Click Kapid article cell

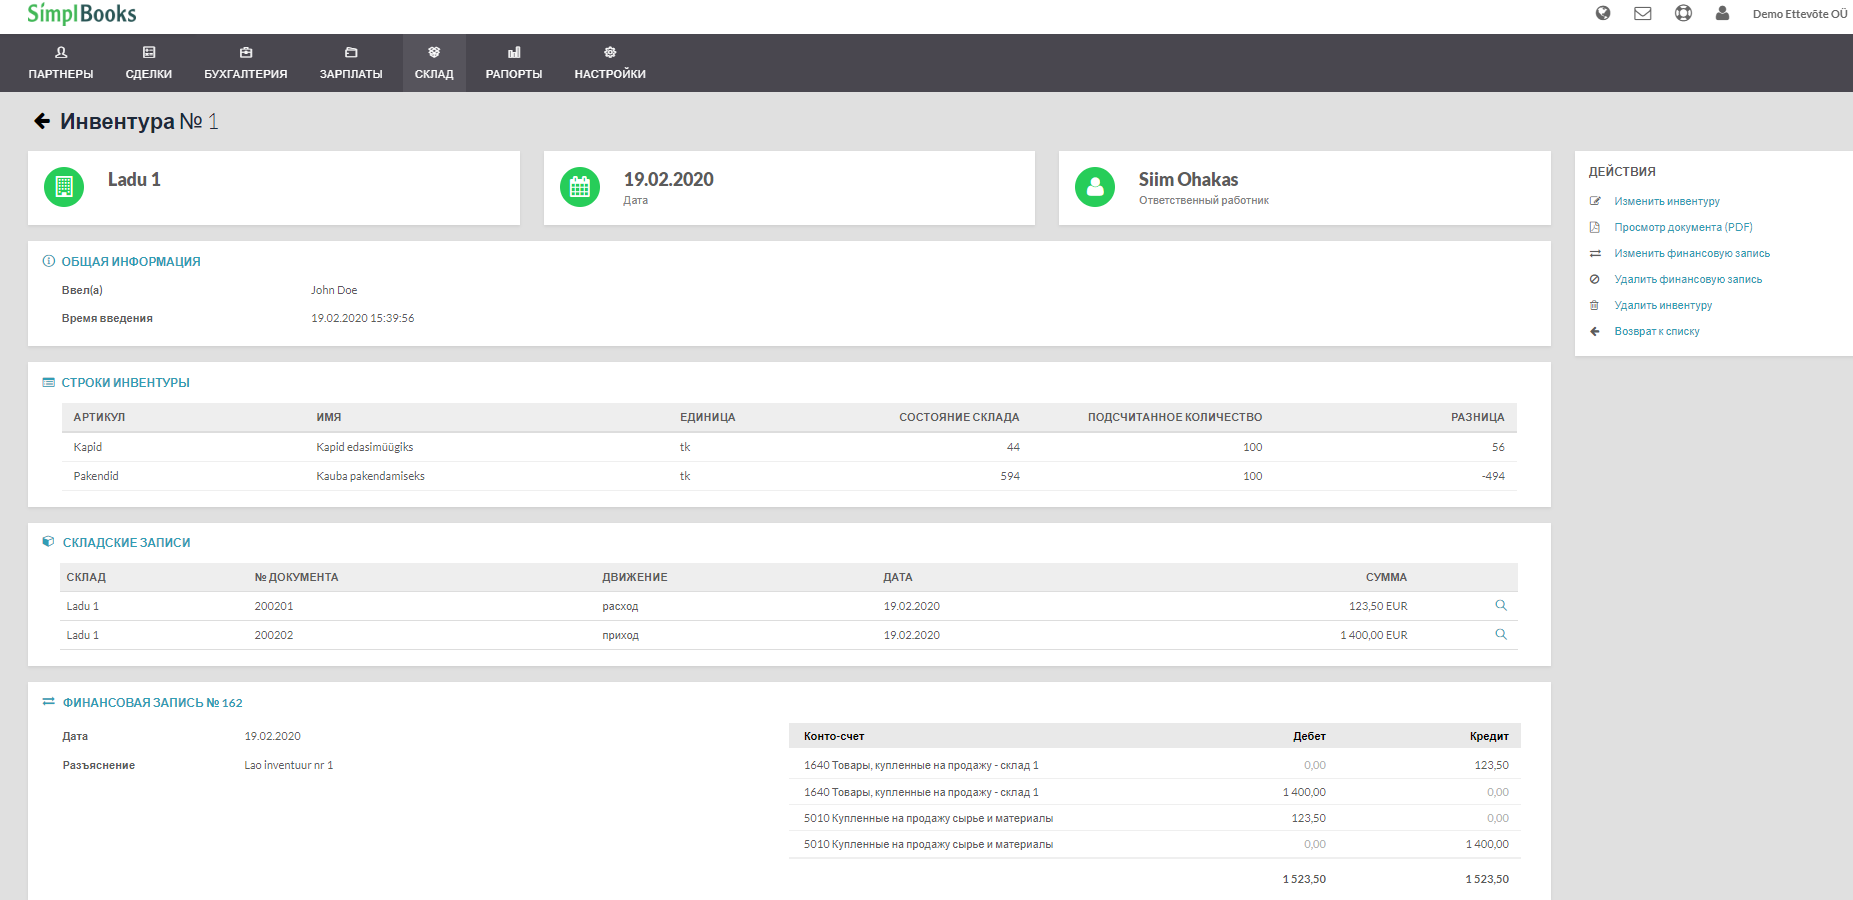point(88,447)
